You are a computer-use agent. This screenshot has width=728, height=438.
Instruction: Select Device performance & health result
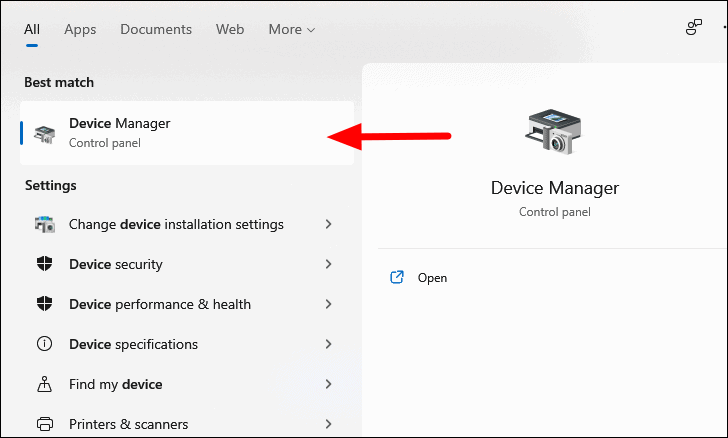coord(187,304)
